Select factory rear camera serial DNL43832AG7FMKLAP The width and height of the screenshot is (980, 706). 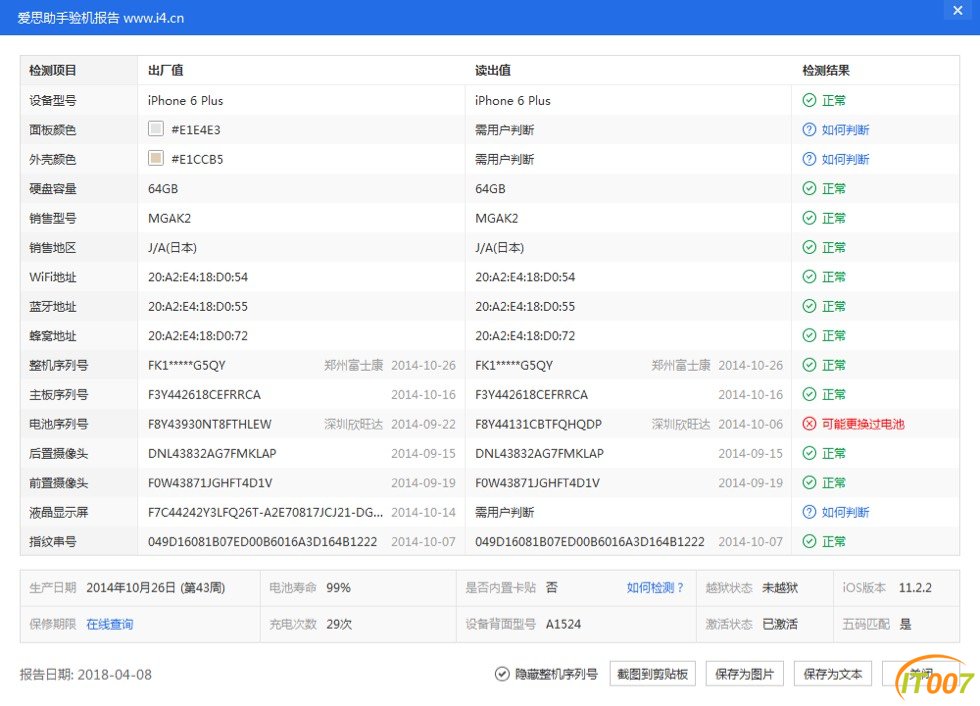212,454
